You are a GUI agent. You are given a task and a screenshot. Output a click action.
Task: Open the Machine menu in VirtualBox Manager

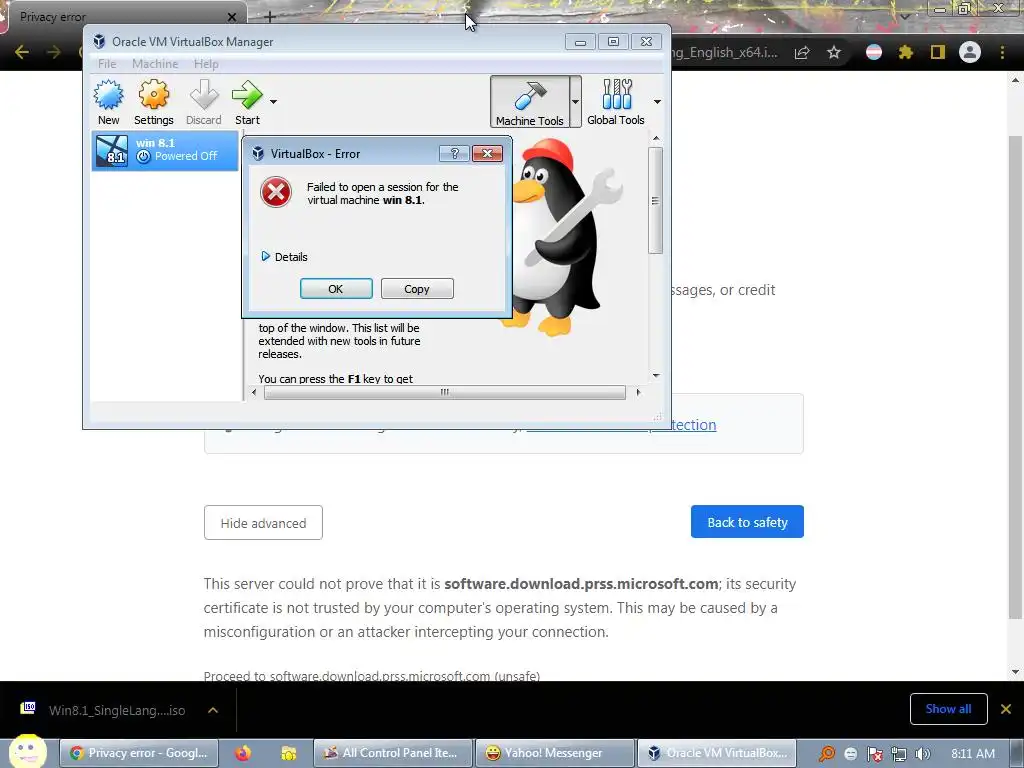click(x=155, y=64)
